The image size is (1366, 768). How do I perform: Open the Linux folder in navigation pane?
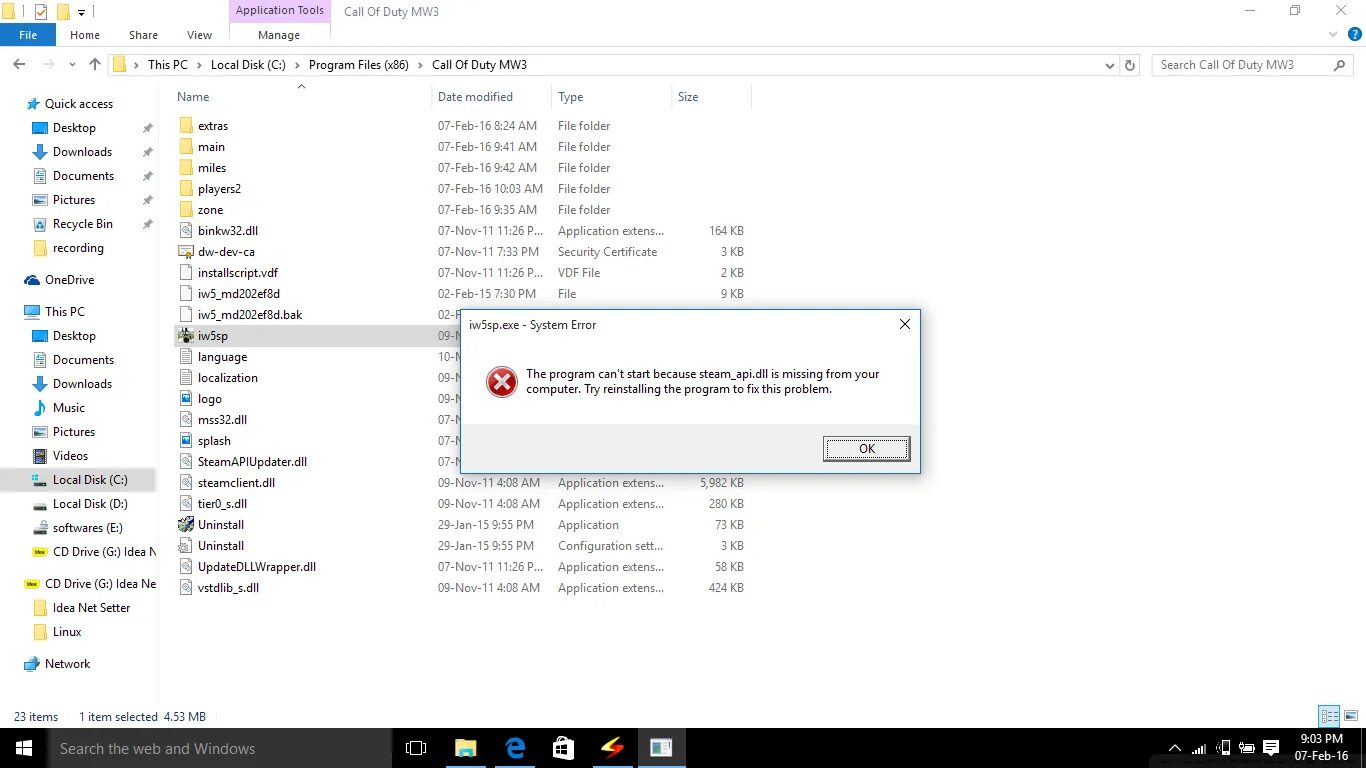click(67, 632)
